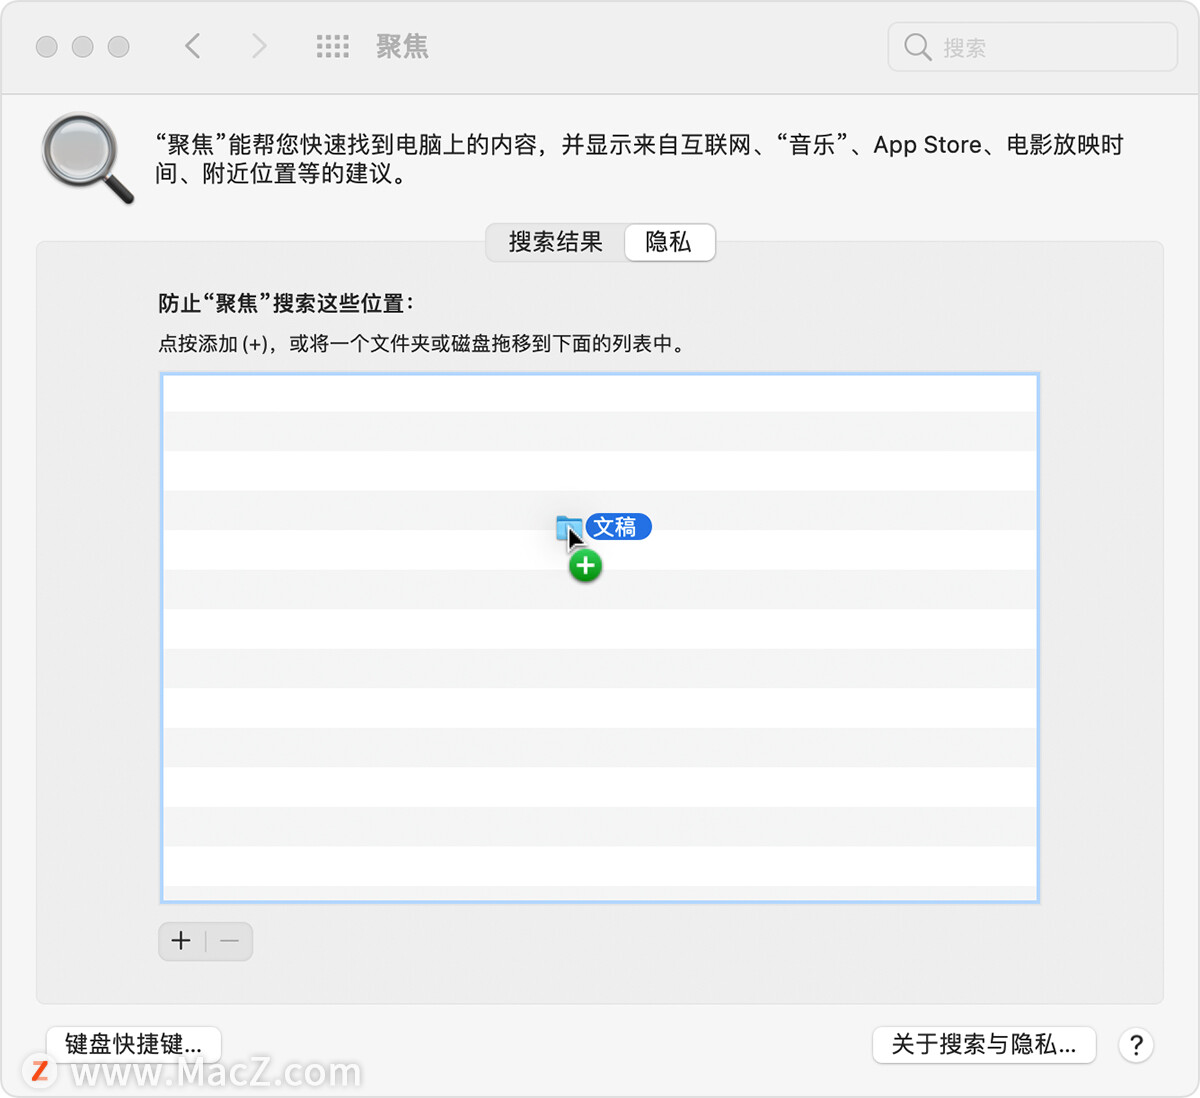Screen dimensions: 1200x1098
Task: Click the search magnifier icon in toolbar
Action: 917,47
